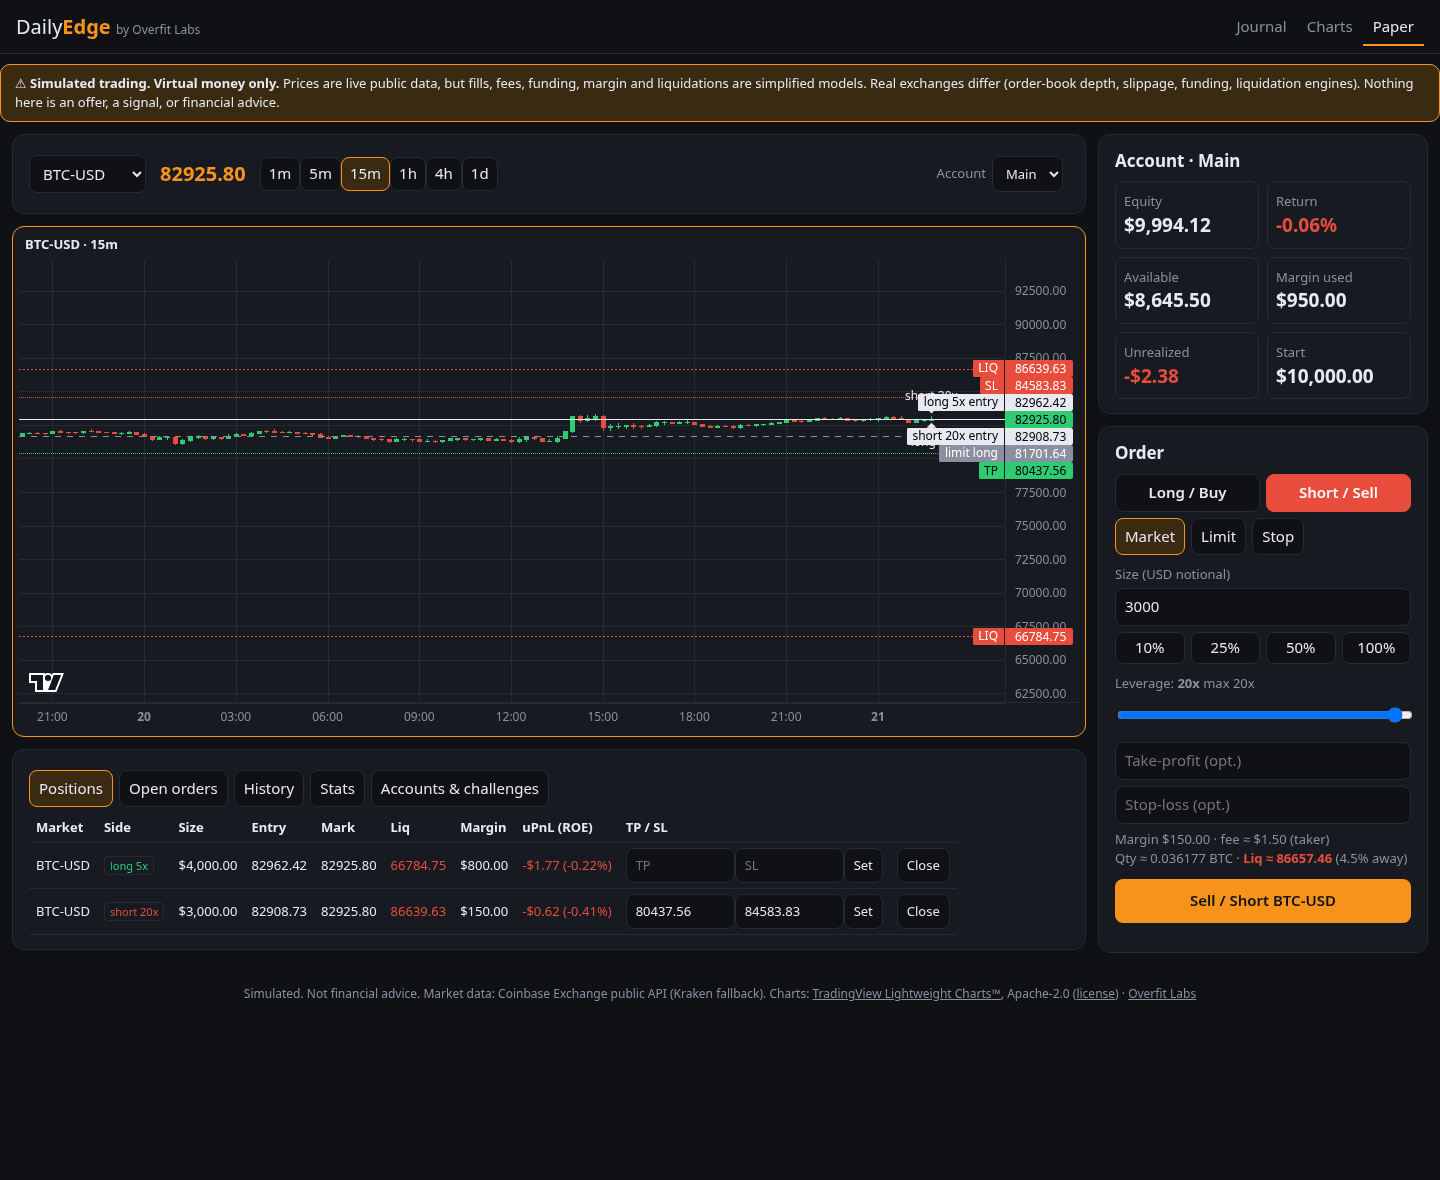Set size to 10% of available
Image resolution: width=1440 pixels, height=1180 pixels.
[1150, 648]
